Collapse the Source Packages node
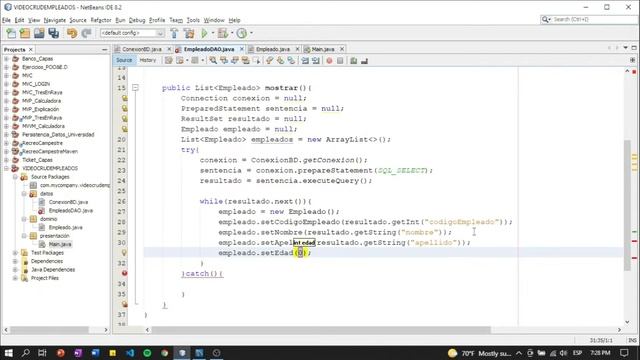This screenshot has width=640, height=360. coord(15,177)
